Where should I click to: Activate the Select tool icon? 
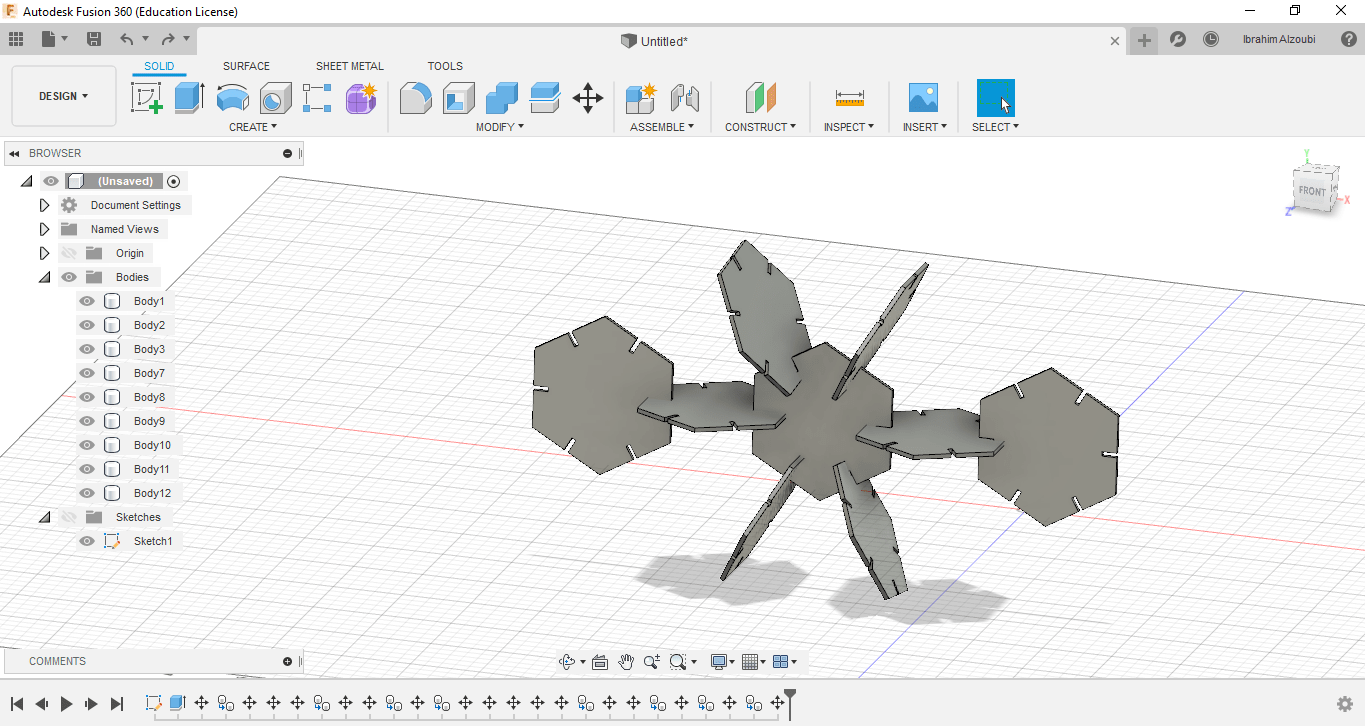click(996, 98)
